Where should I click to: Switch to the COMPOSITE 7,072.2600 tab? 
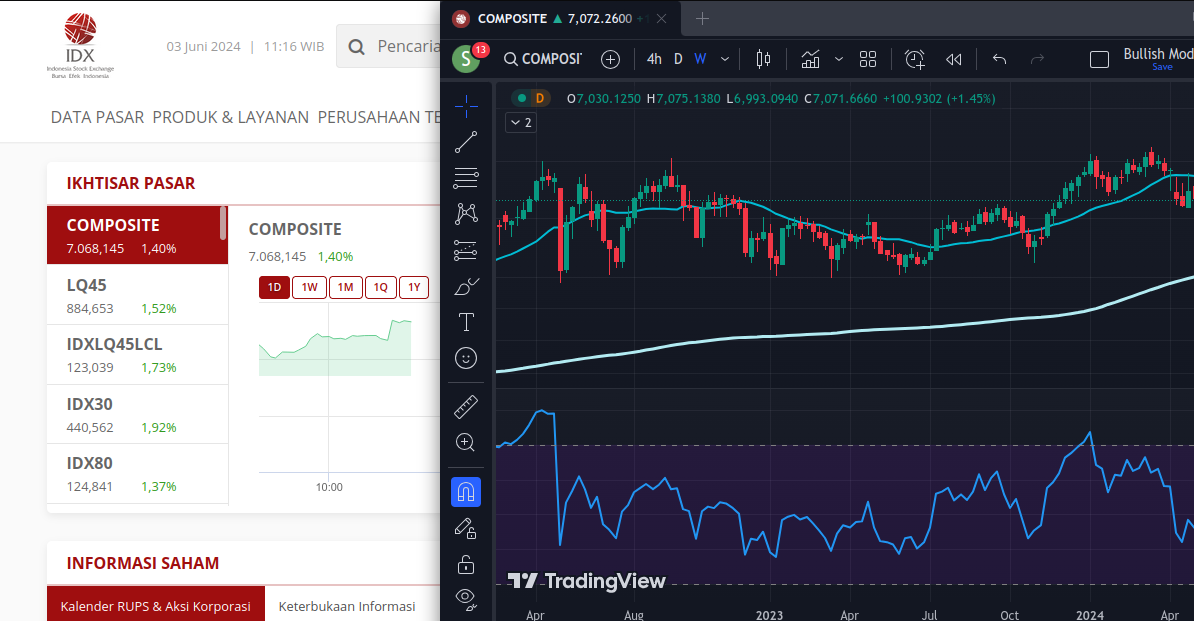(x=562, y=19)
